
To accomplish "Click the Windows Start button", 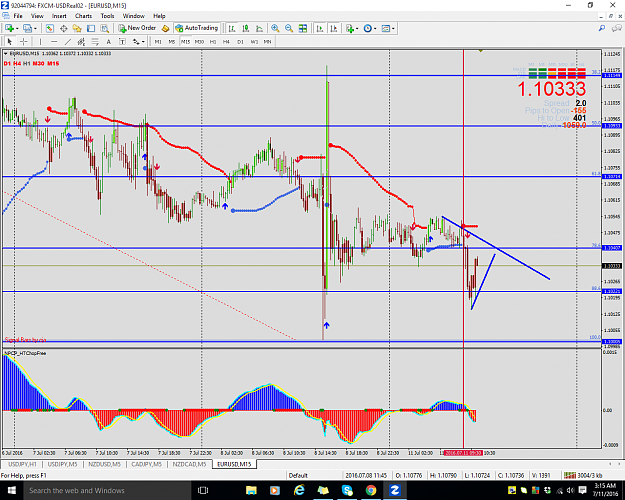I will point(11,490).
